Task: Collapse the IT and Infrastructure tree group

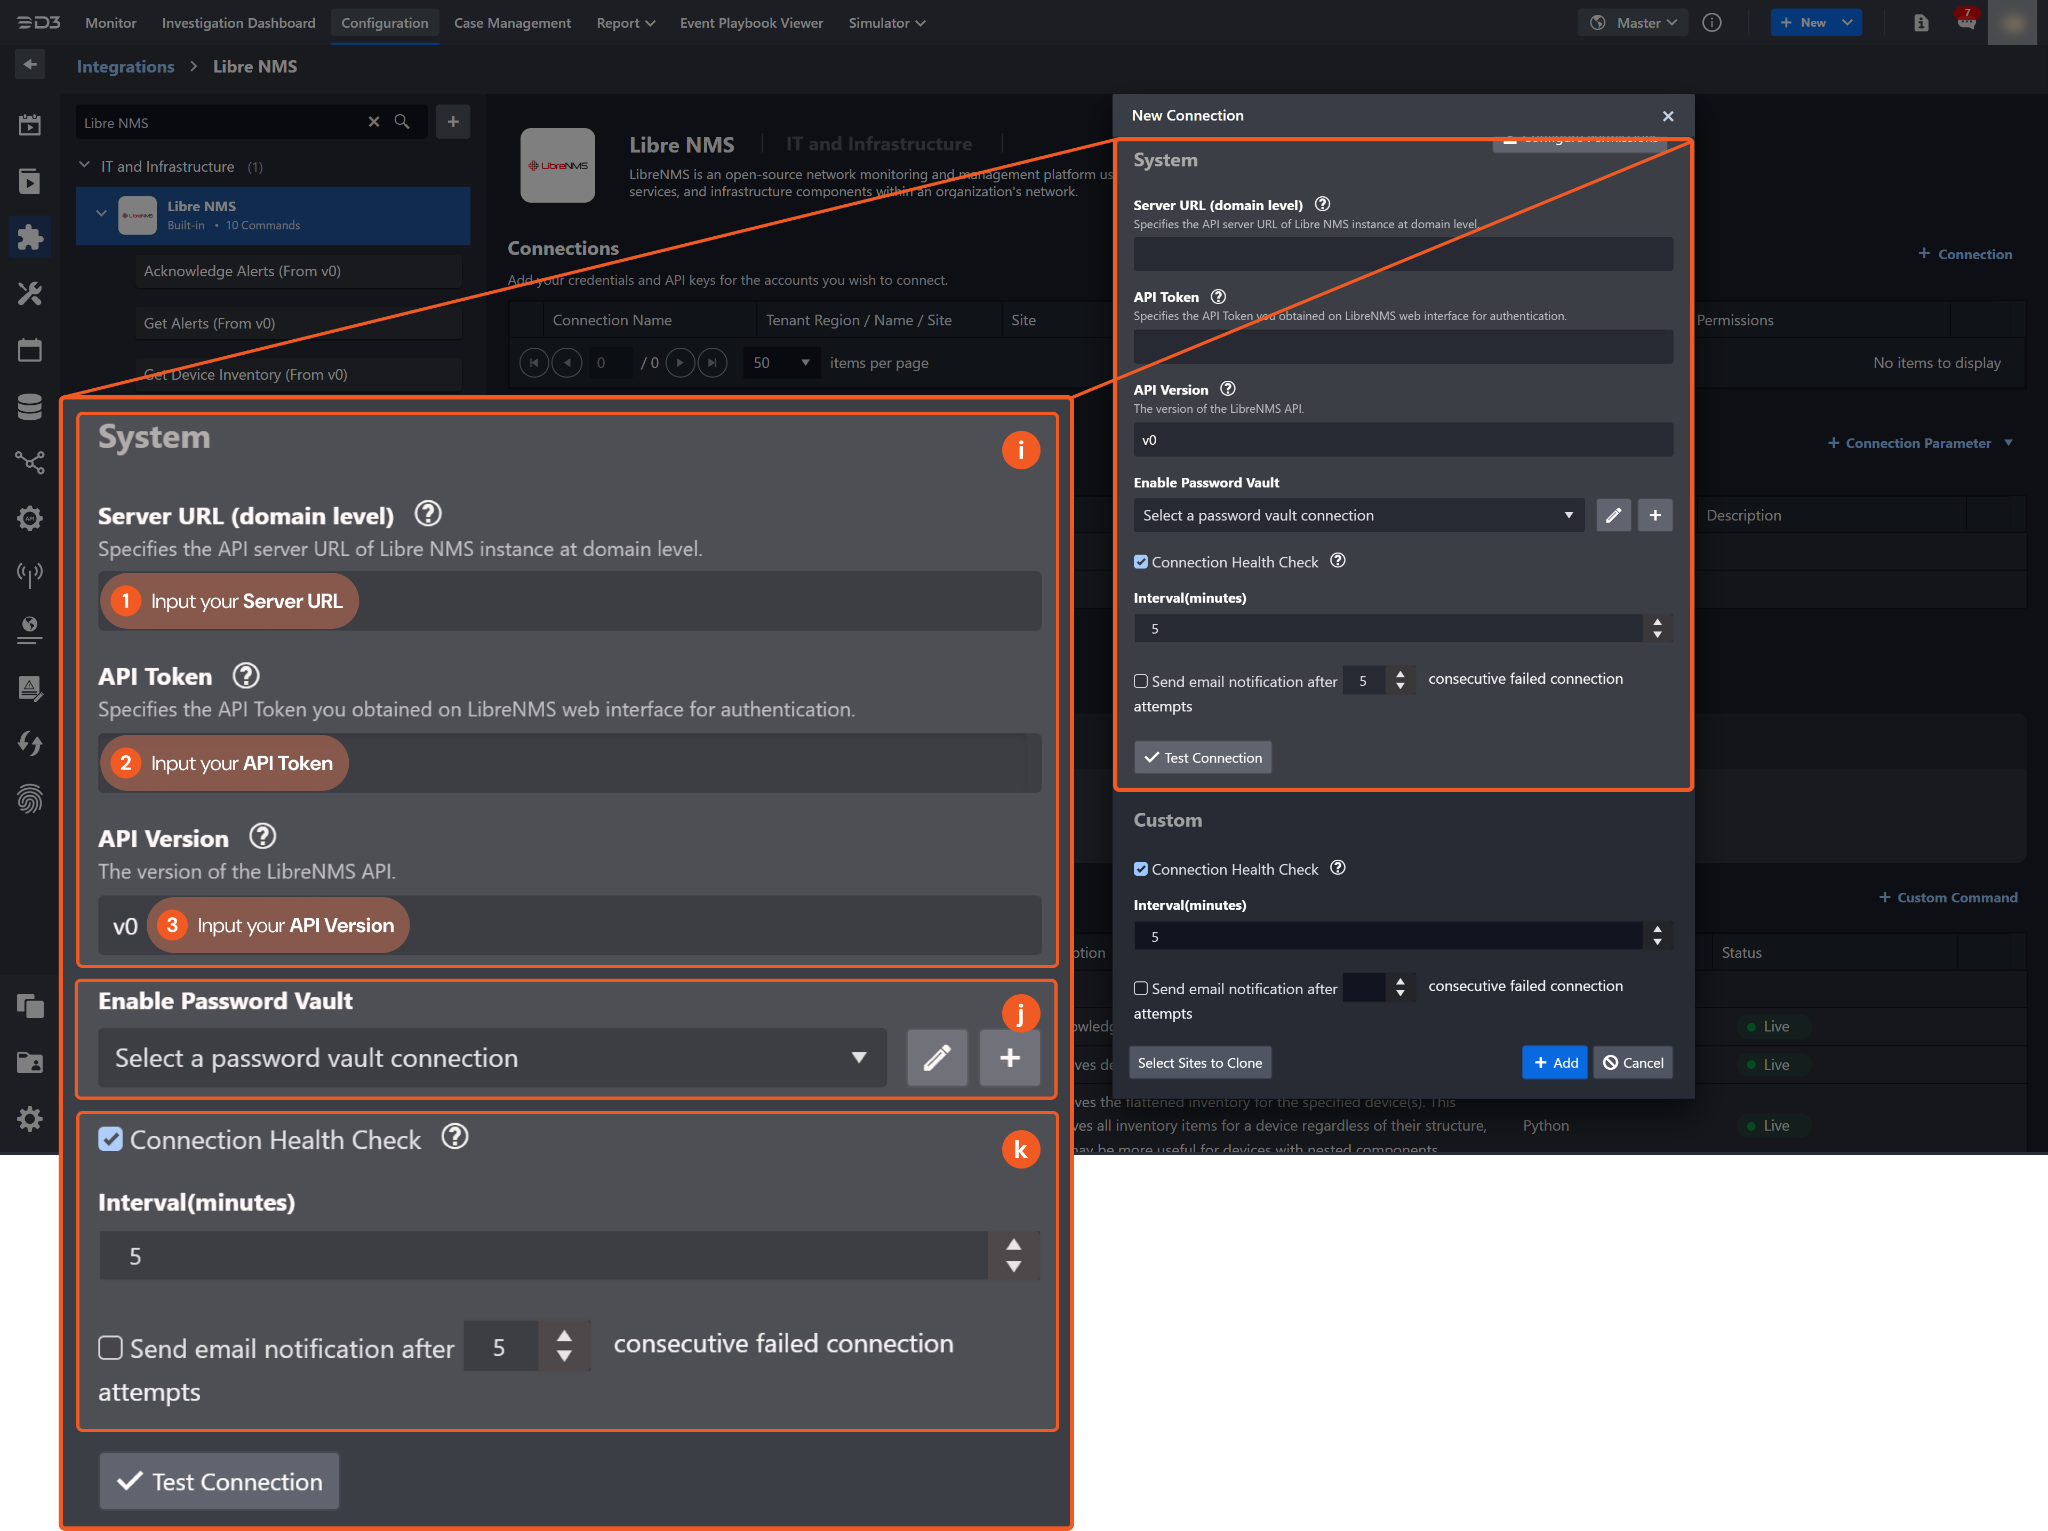Action: (85, 166)
